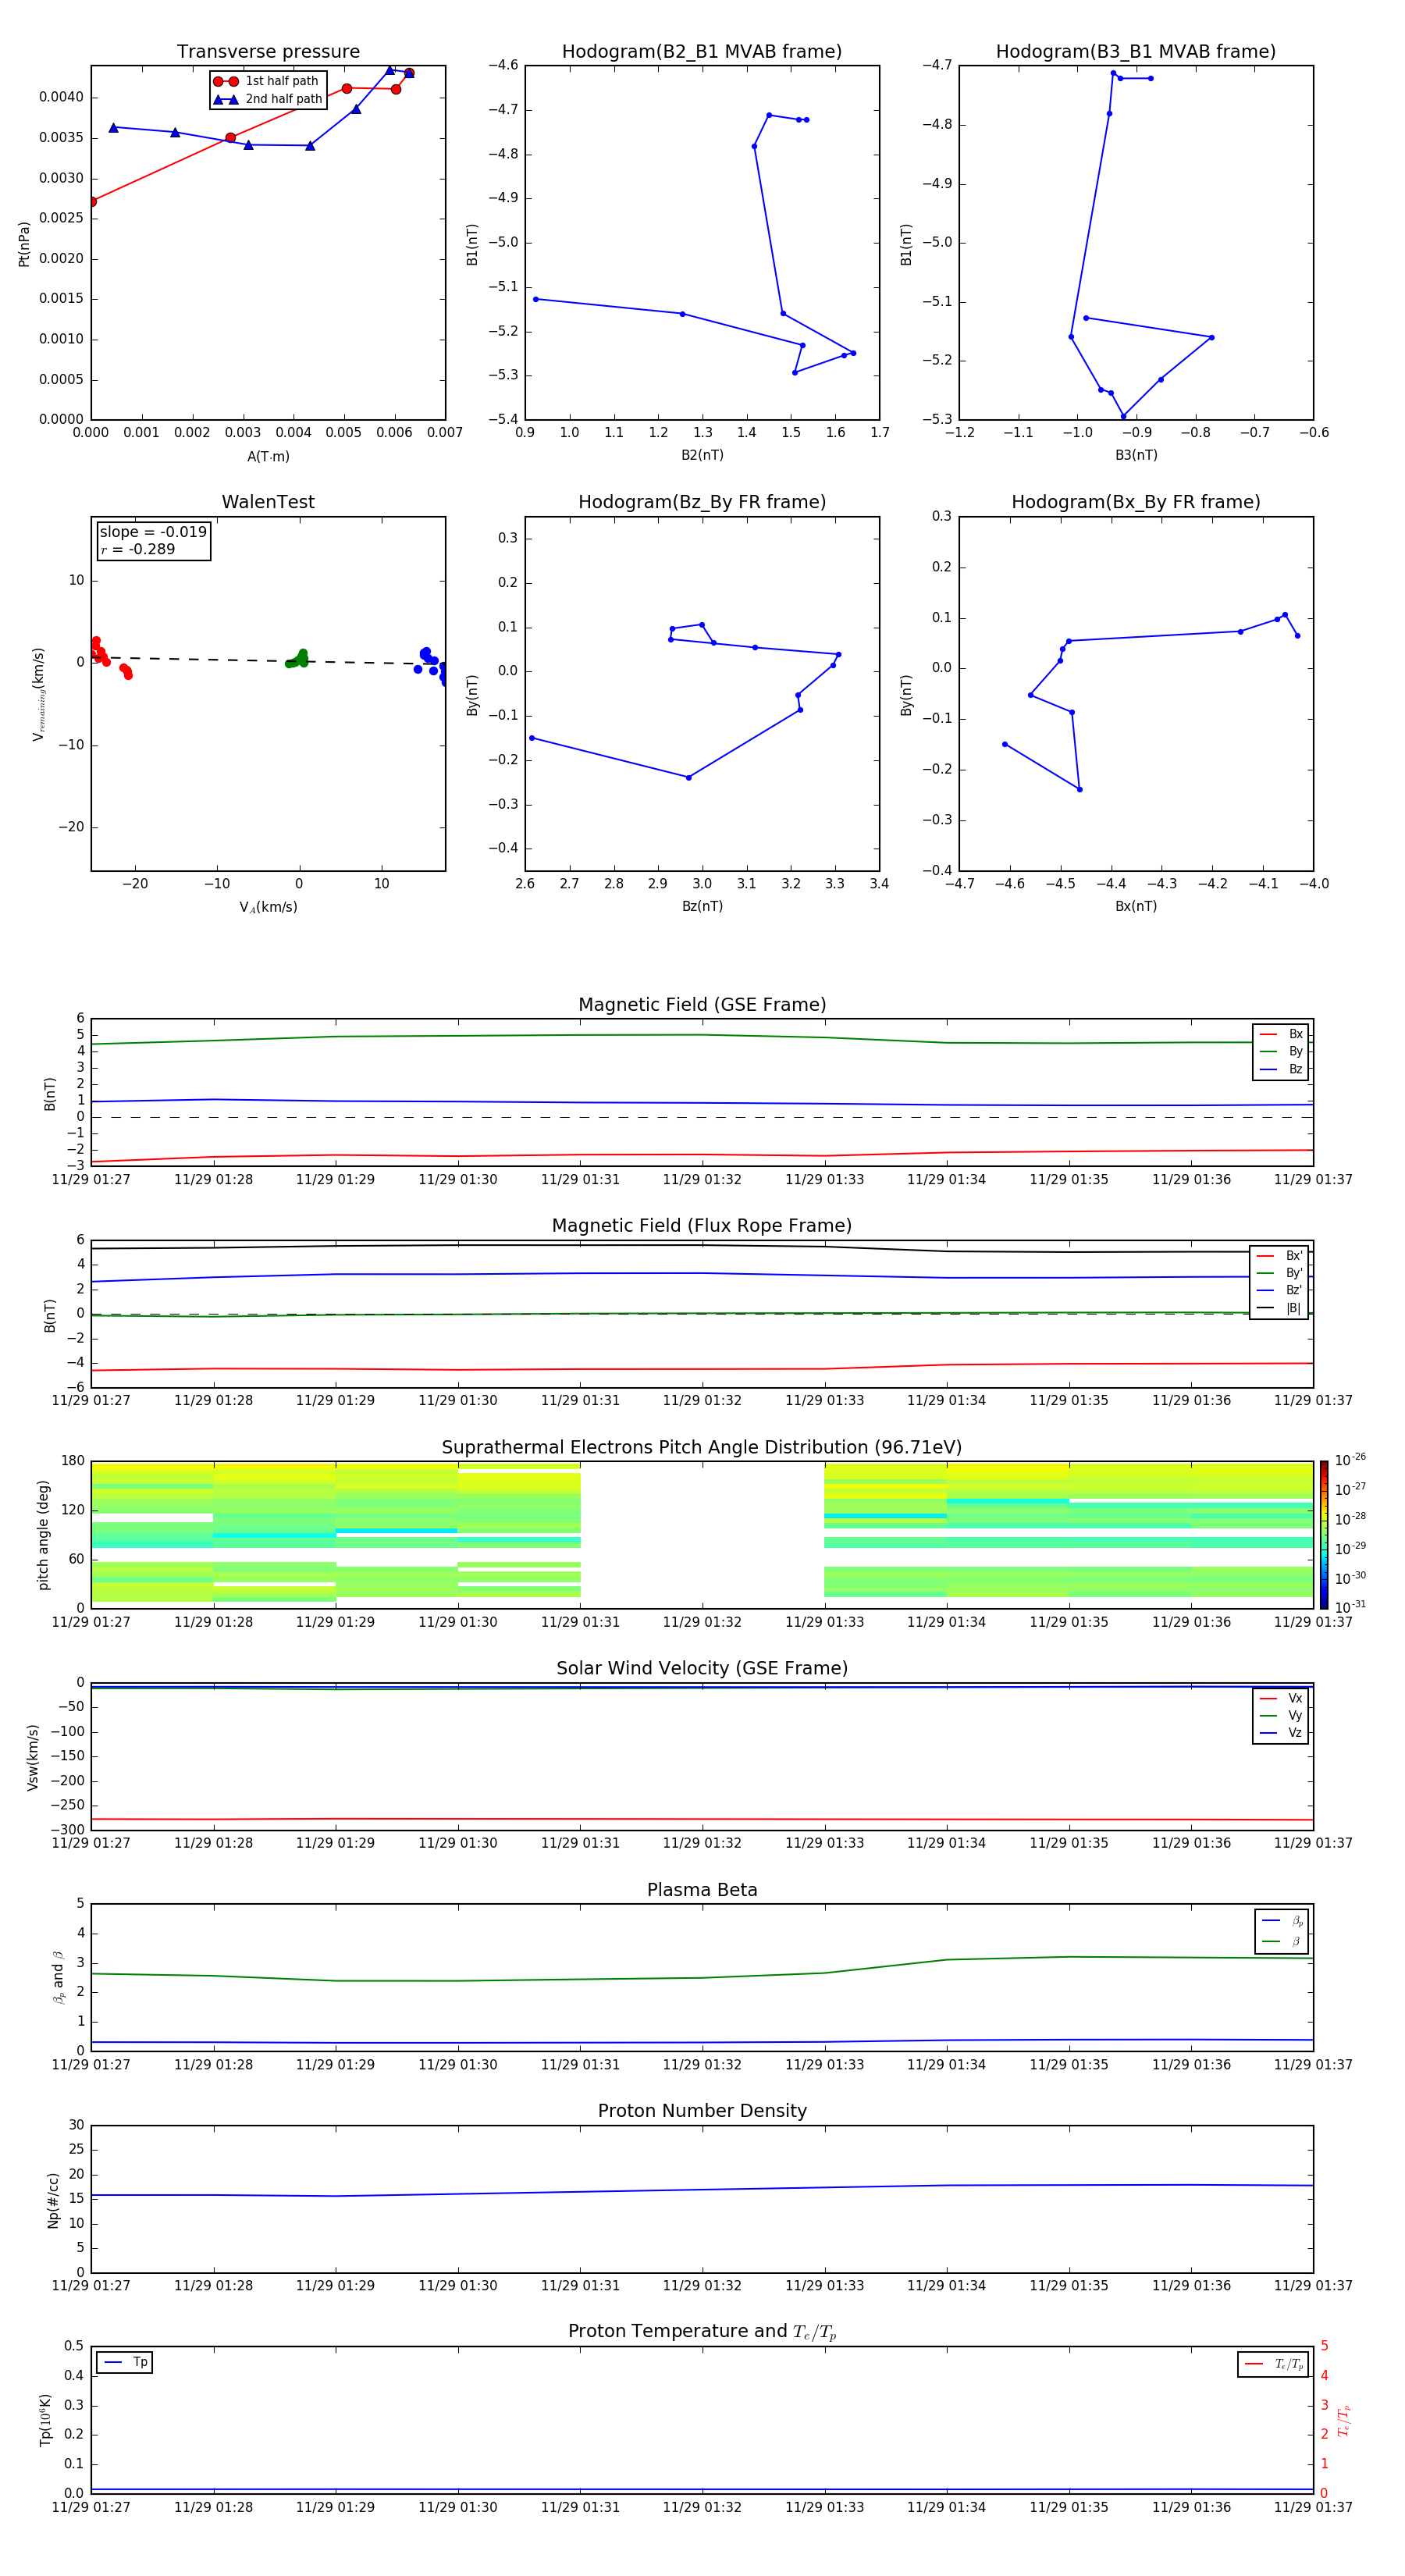This screenshot has width=1405, height=2576.
Task: Select the Vz entry in velocity legend
Action: 1281,1732
